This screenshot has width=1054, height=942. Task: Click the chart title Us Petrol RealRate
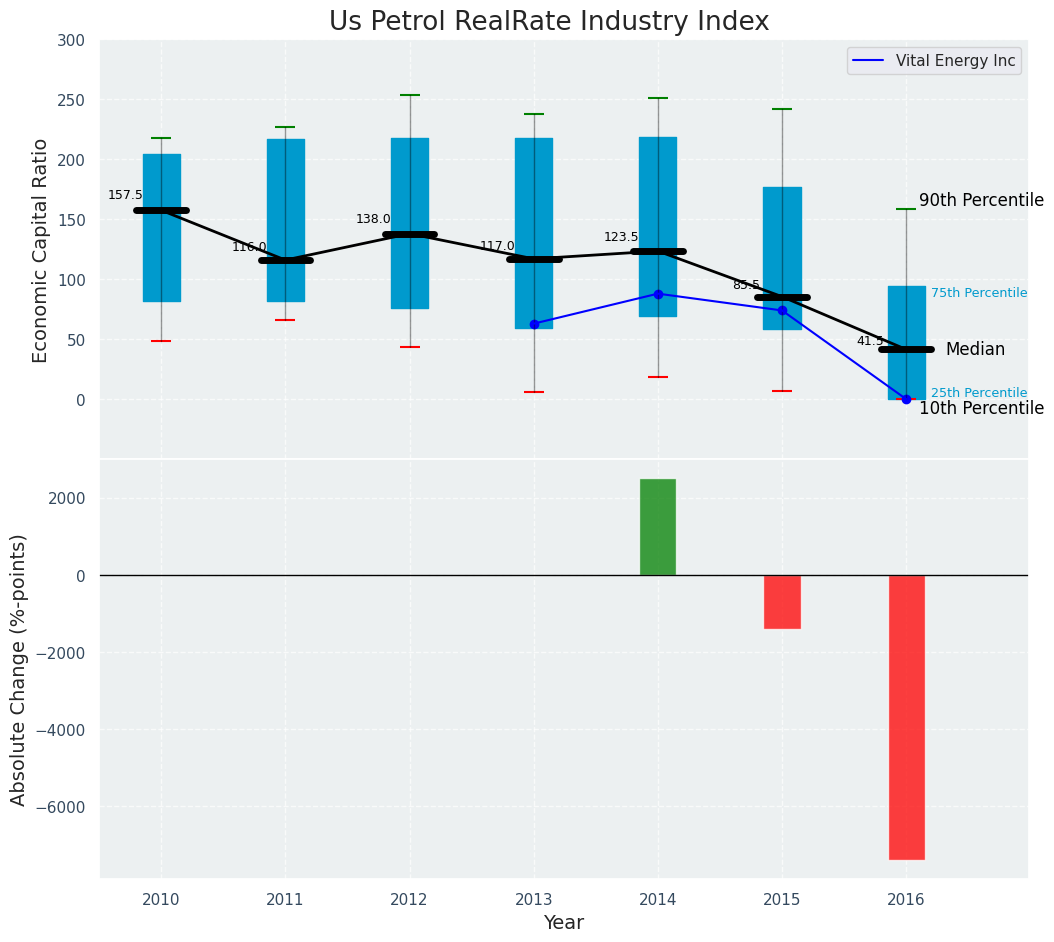(549, 22)
